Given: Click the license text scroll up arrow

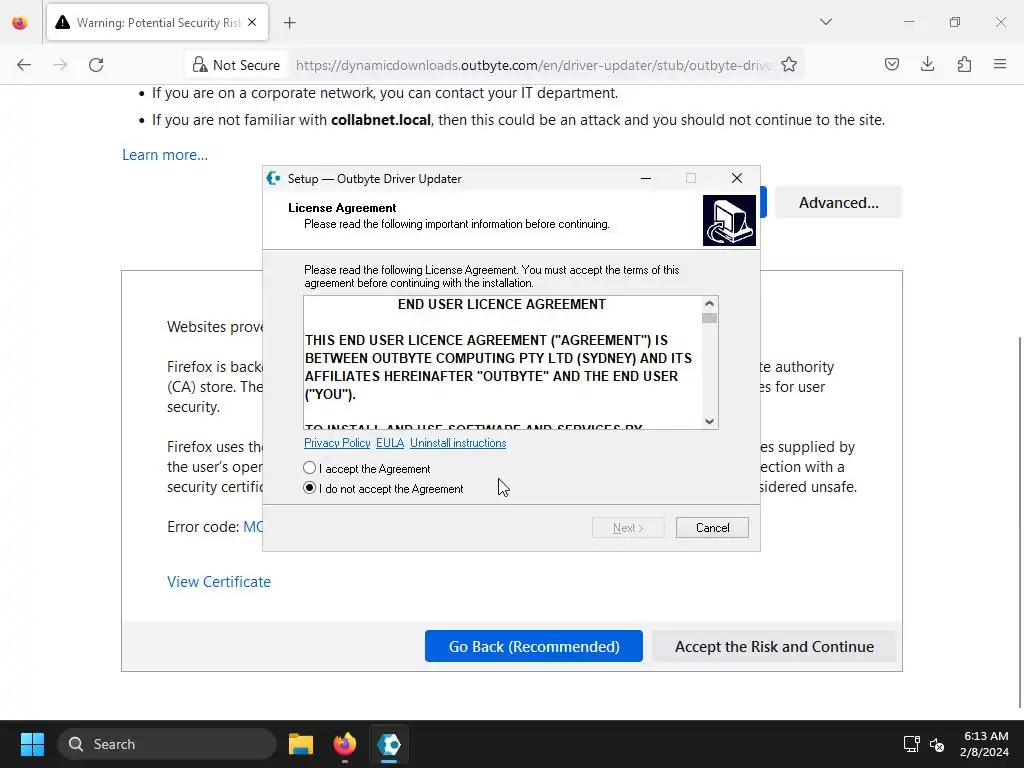Looking at the screenshot, I should 709,304.
